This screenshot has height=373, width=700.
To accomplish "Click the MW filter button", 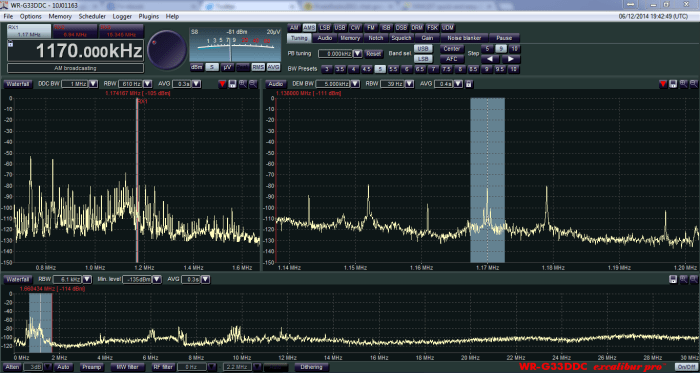I will point(128,367).
